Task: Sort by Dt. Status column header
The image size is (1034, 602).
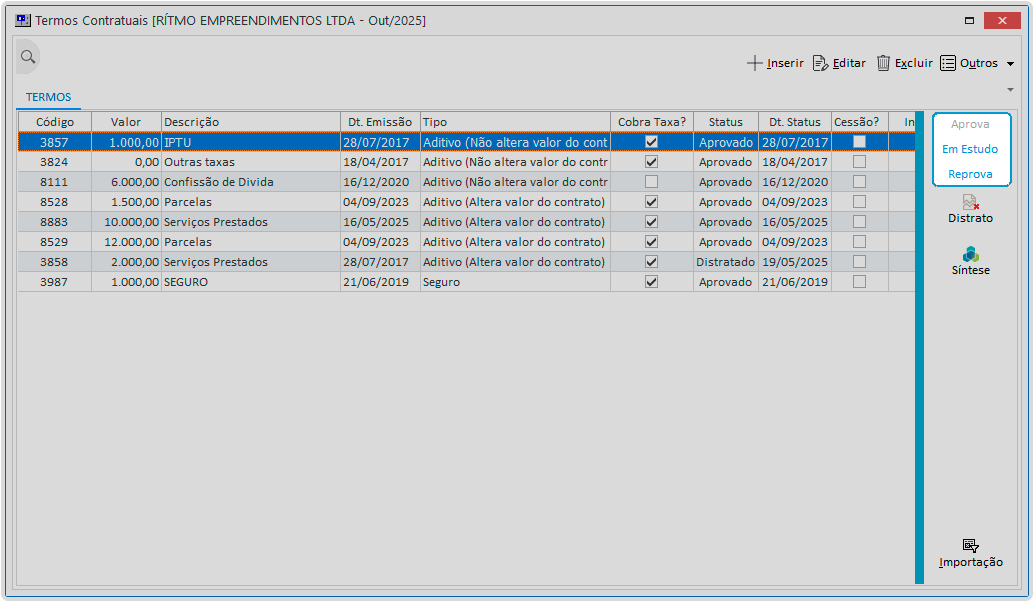Action: tap(795, 122)
